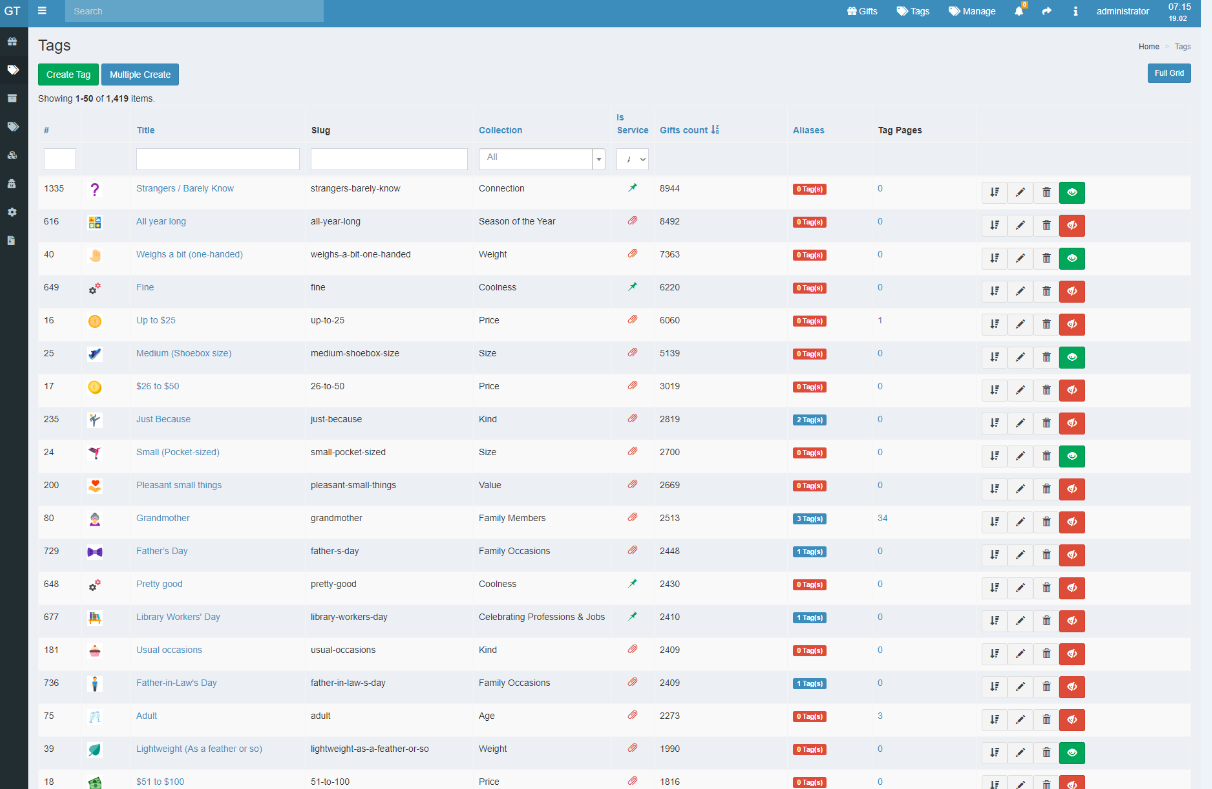The width and height of the screenshot is (1212, 789).
Task: Click the notifications bell icon
Action: click(x=1019, y=11)
